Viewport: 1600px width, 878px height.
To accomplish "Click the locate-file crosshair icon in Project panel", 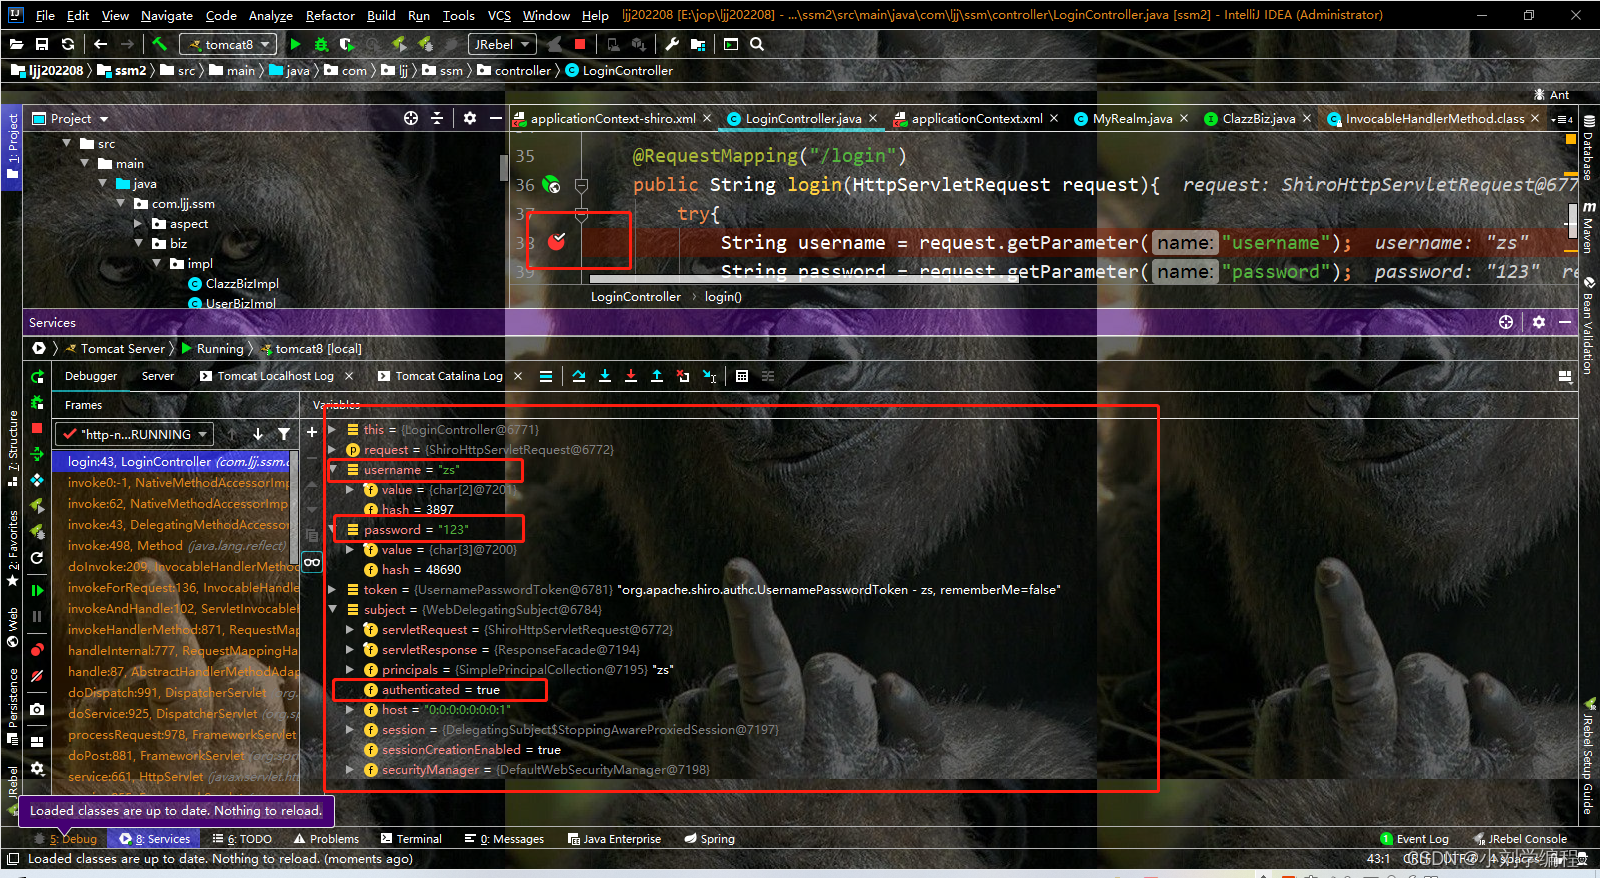I will [411, 118].
